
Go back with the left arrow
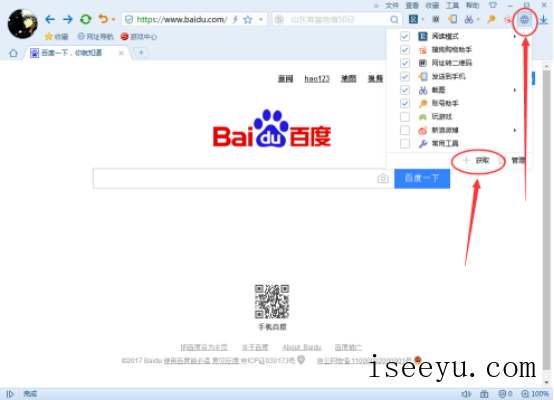[x=50, y=19]
